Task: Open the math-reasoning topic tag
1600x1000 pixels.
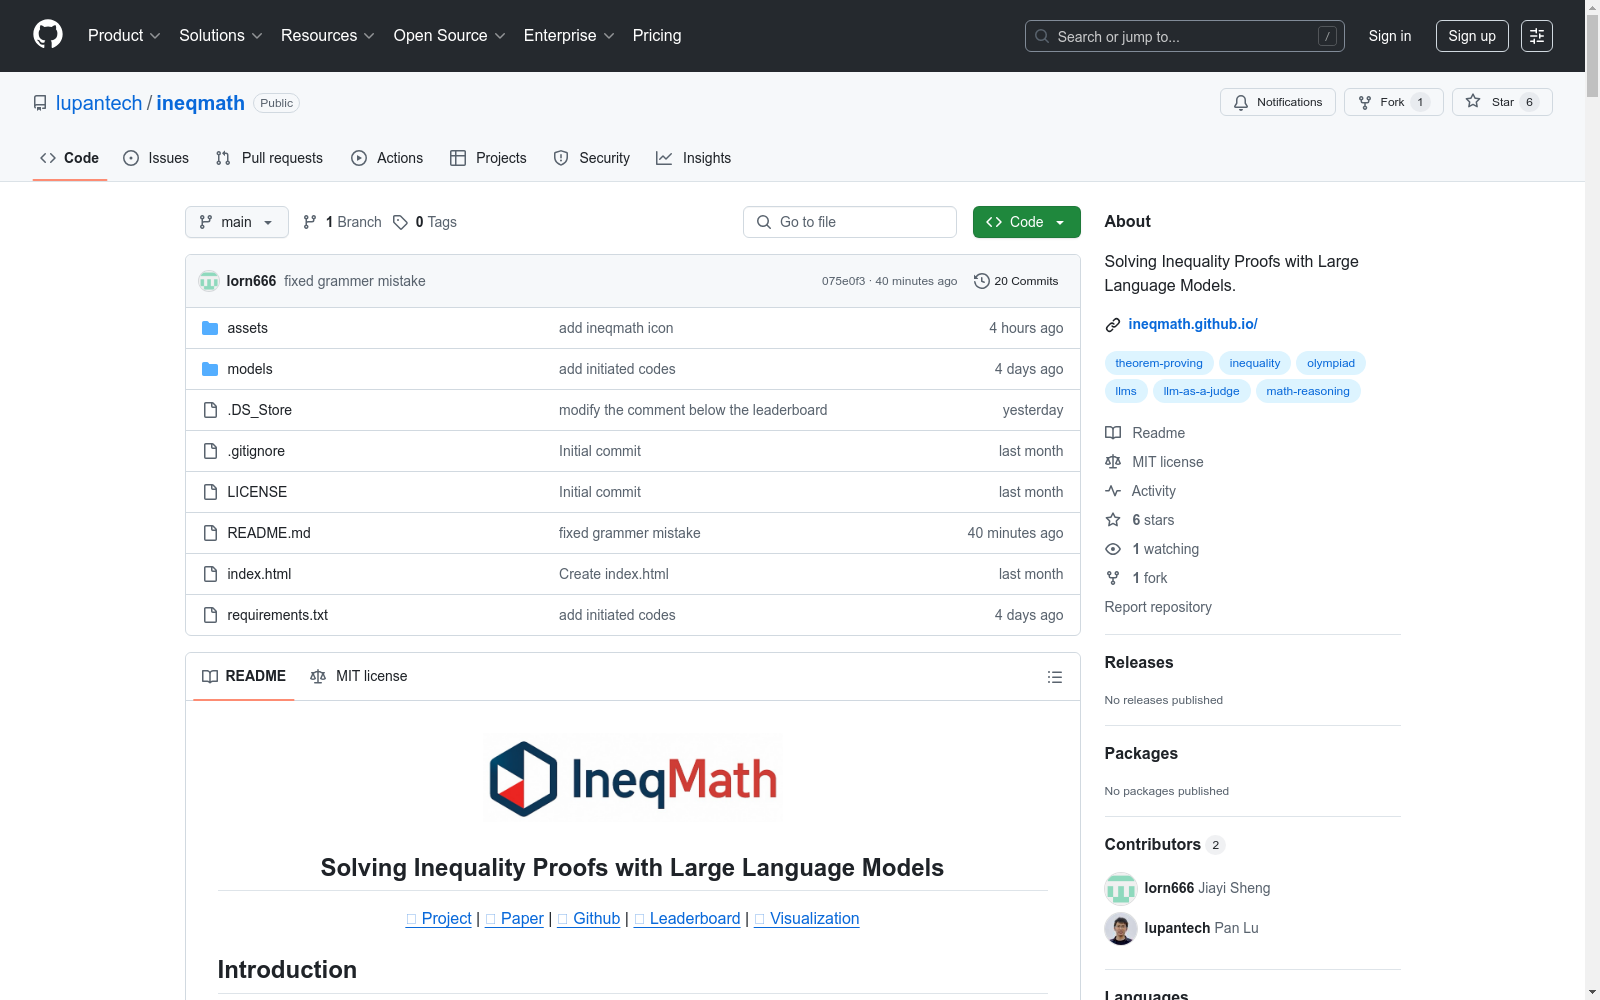Action: click(x=1308, y=391)
